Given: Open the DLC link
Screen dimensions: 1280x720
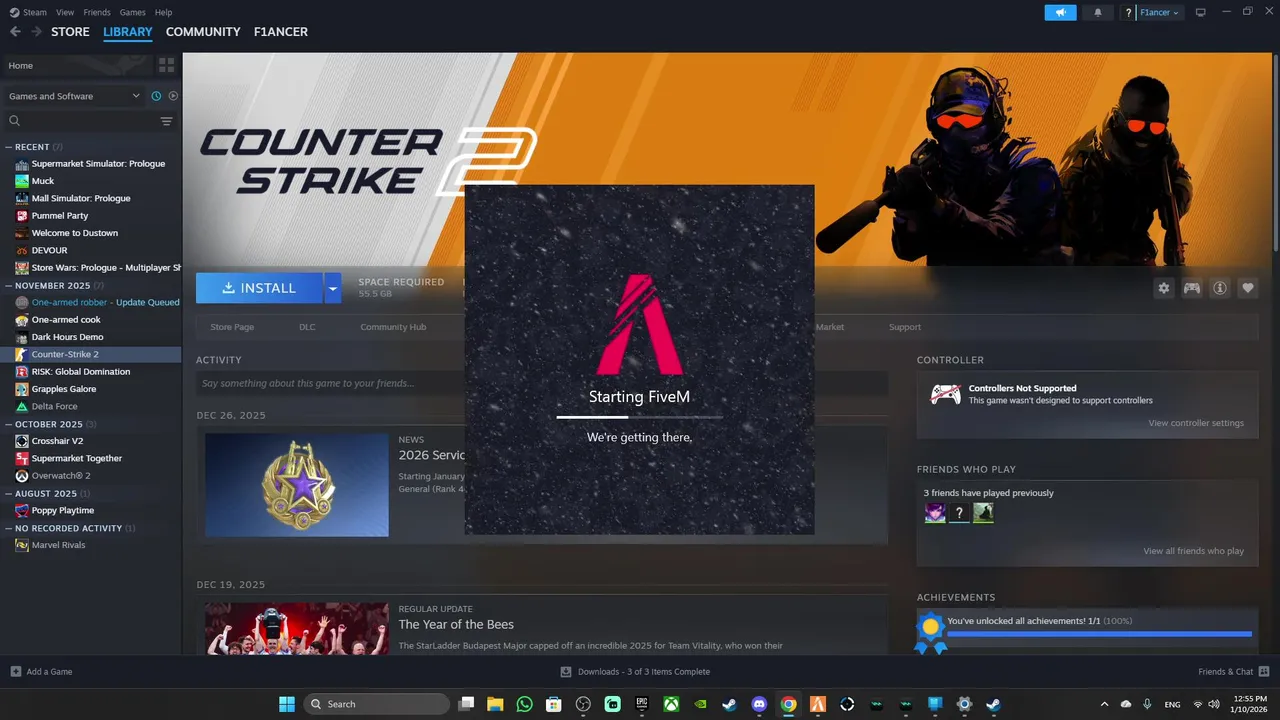Looking at the screenshot, I should tap(307, 327).
